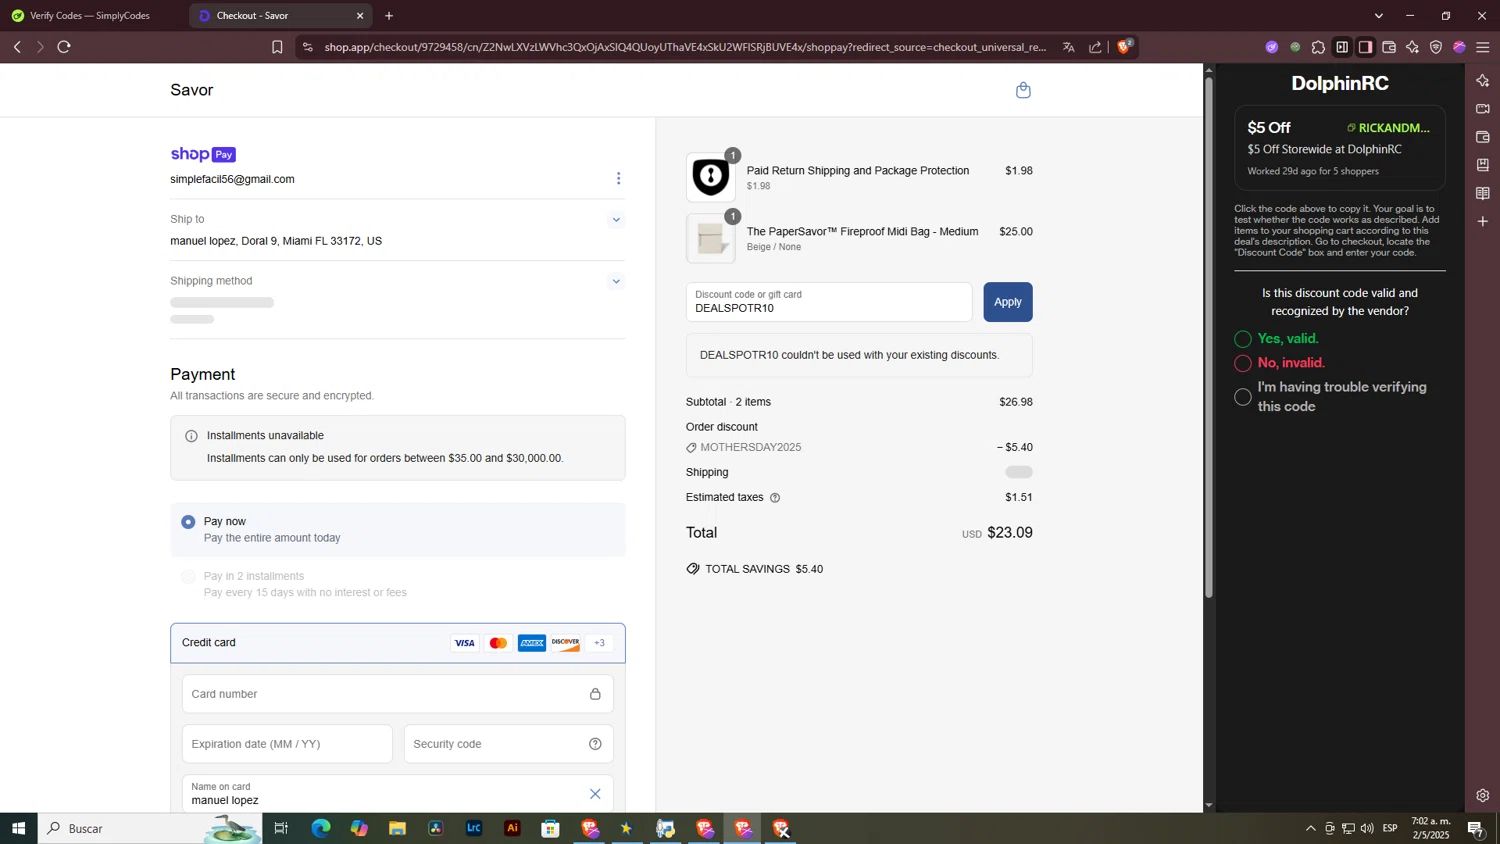The height and width of the screenshot is (844, 1500).
Task: Click the PaperSavor Fireproof Midi Bag thumbnail
Action: (x=711, y=239)
